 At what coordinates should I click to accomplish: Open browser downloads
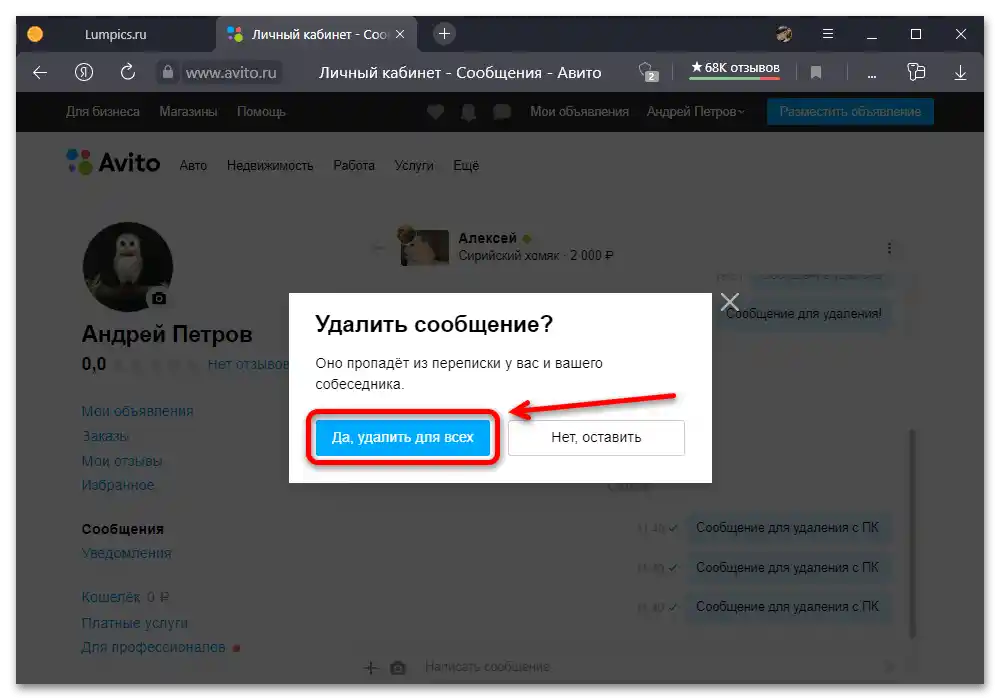tap(960, 73)
